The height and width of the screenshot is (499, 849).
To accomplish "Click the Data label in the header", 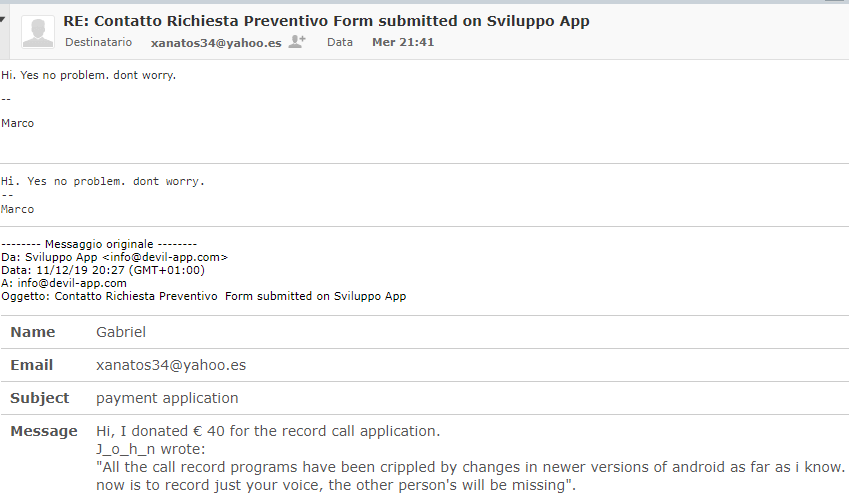I will tap(340, 43).
